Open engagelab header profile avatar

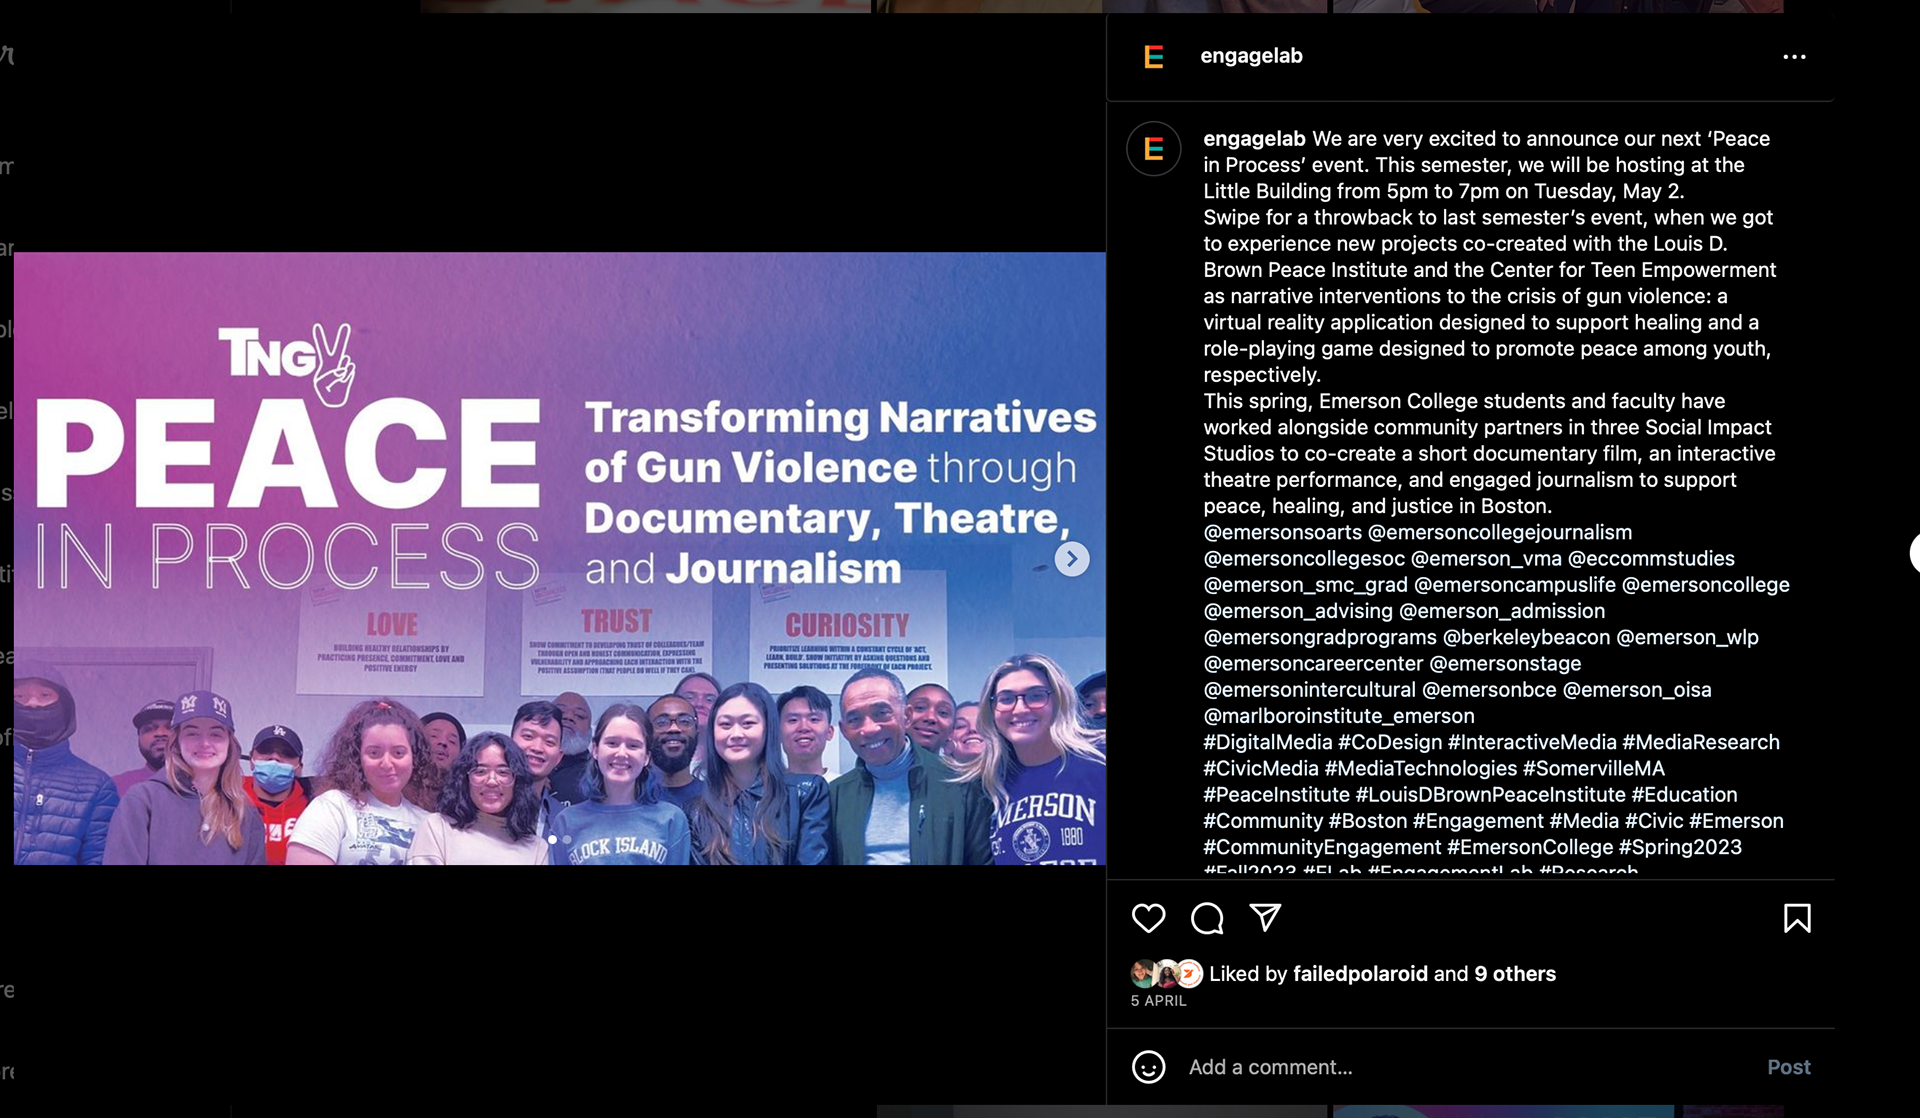[1153, 57]
